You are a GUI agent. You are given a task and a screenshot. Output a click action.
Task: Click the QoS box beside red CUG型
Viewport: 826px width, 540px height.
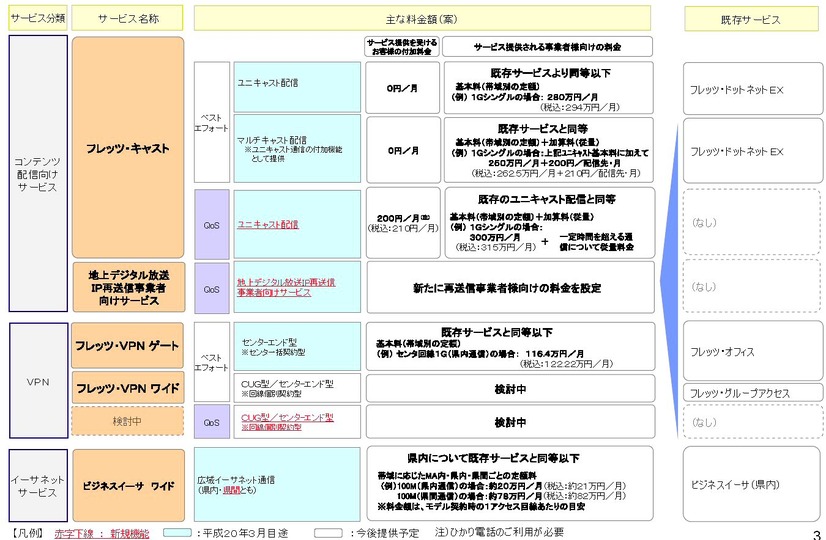(x=212, y=422)
